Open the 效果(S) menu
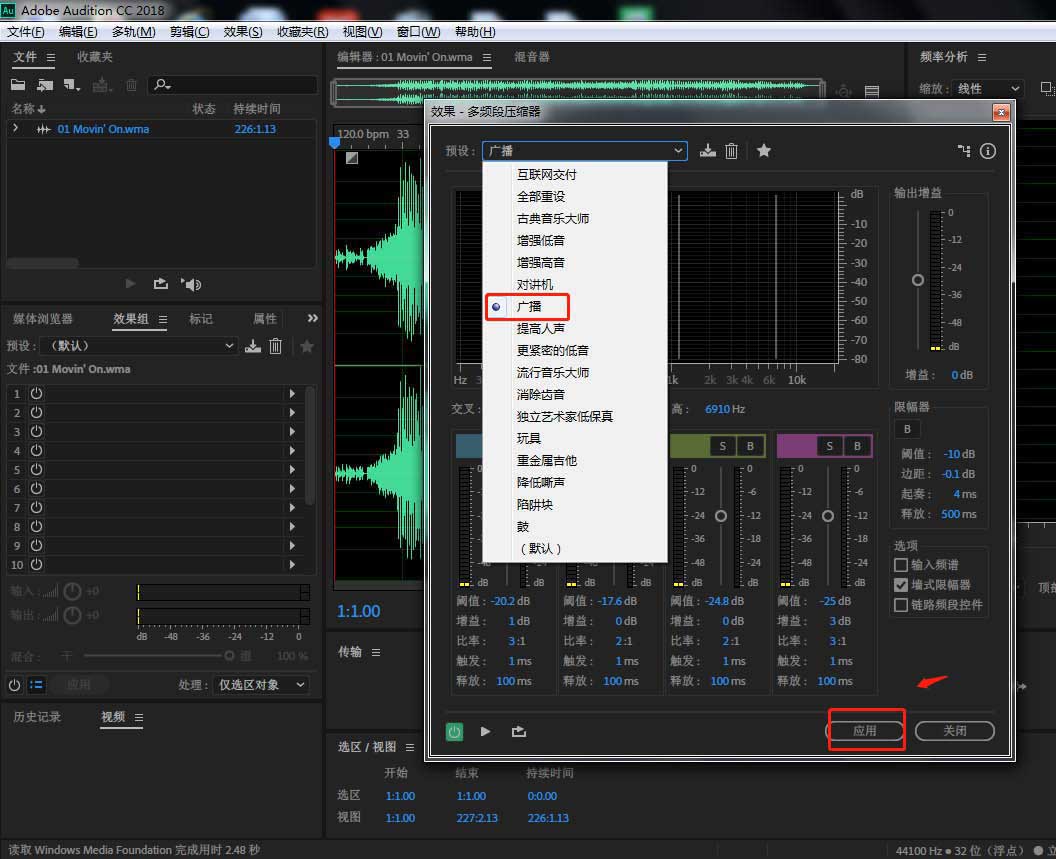The width and height of the screenshot is (1056, 859). click(x=243, y=32)
